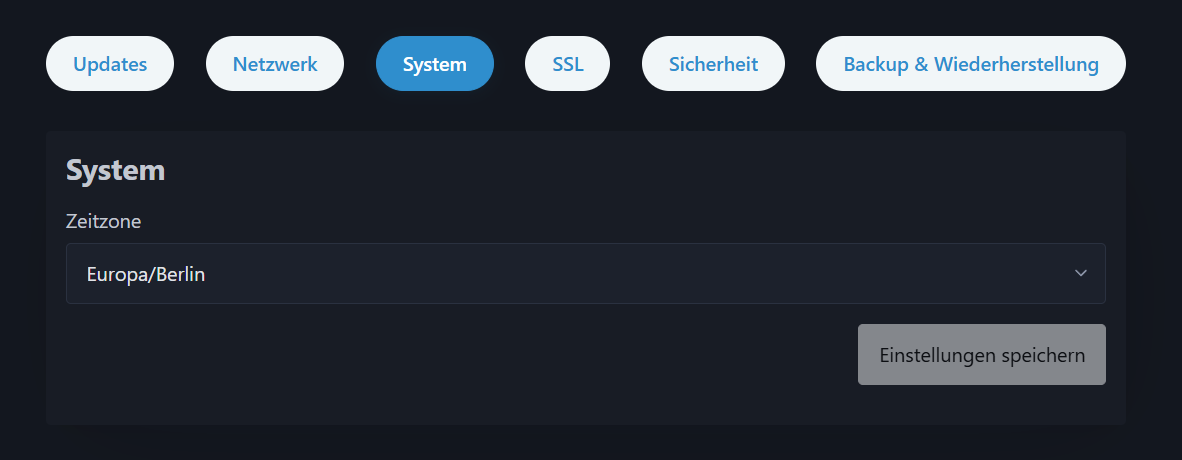
Task: Select the active System tab
Action: 434,64
